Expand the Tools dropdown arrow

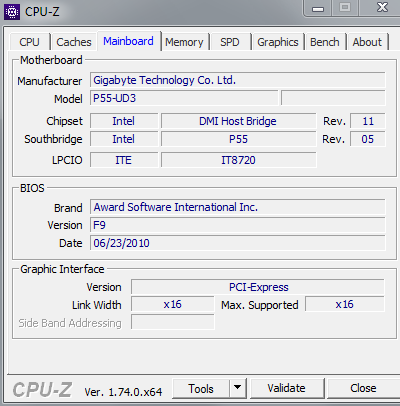238,388
